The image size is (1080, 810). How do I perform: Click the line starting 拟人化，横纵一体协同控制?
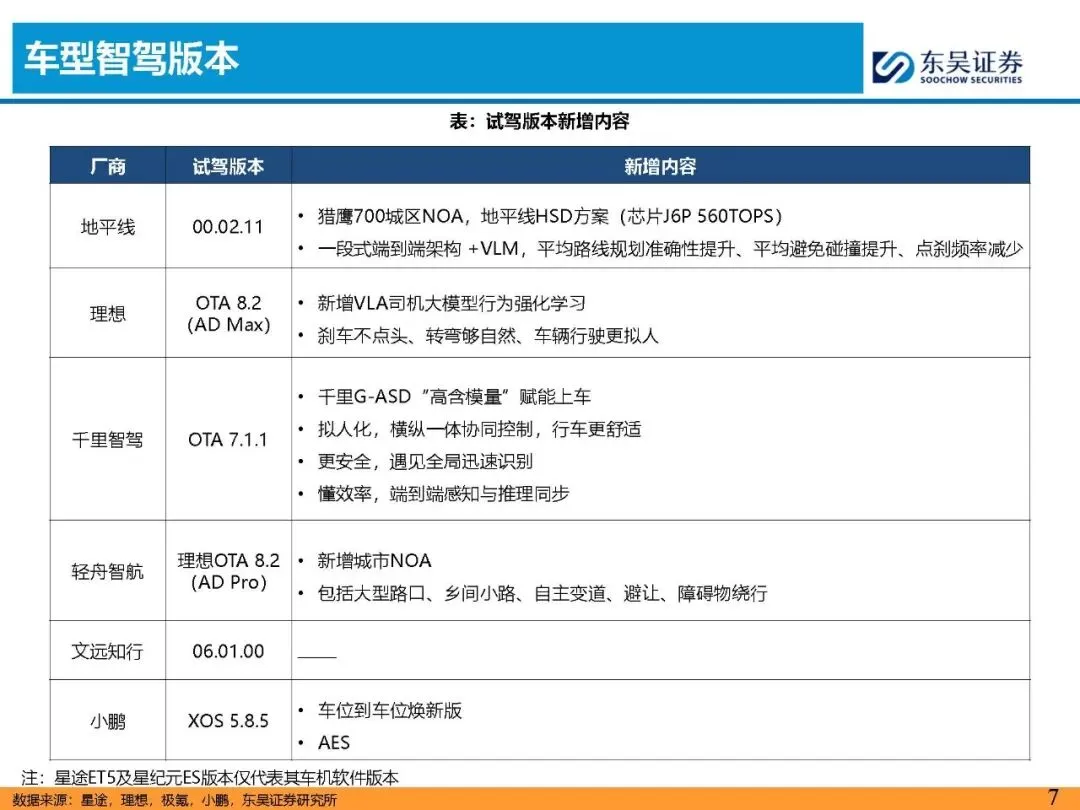pyautogui.click(x=479, y=429)
